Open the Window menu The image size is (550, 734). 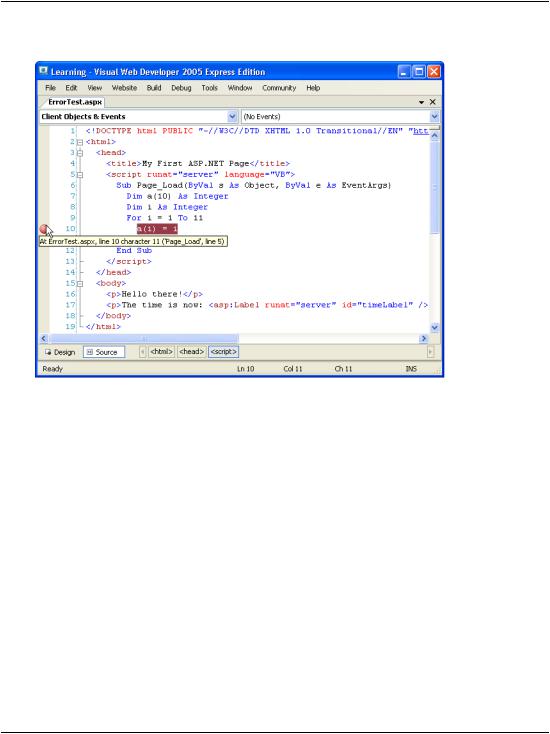[x=240, y=88]
